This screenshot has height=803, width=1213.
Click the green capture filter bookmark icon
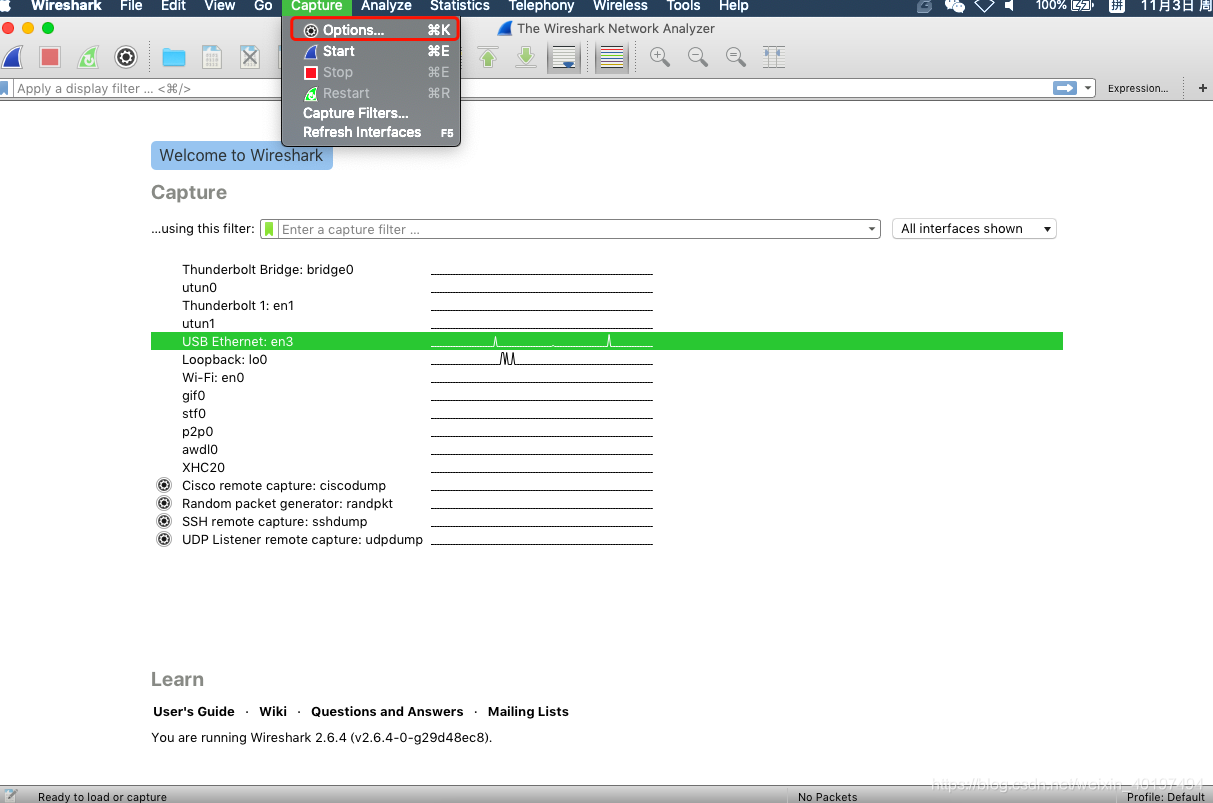(269, 229)
